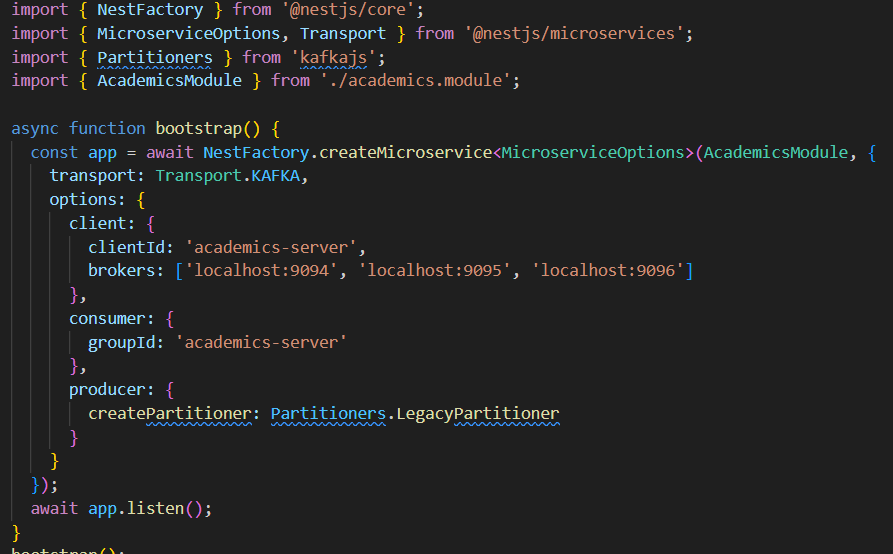Click app in the await app.listen line
Image resolution: width=893 pixels, height=554 pixels.
click(102, 508)
